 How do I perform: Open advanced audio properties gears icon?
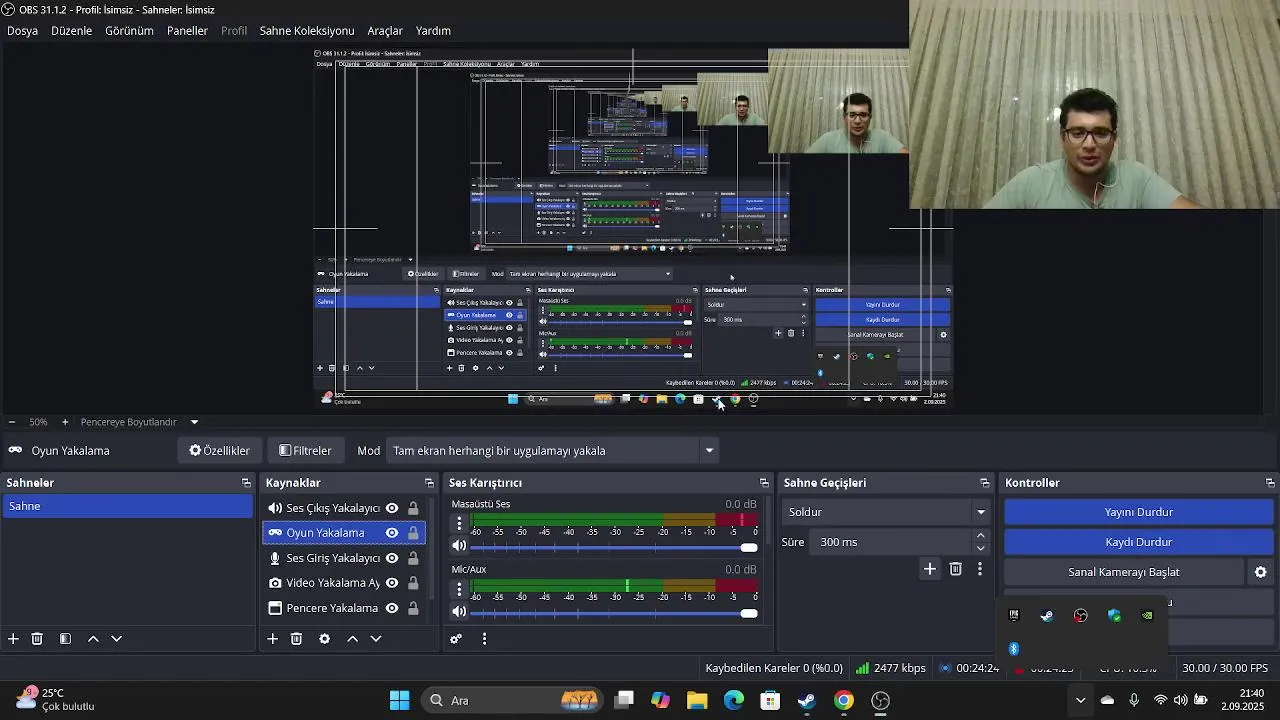coord(456,639)
